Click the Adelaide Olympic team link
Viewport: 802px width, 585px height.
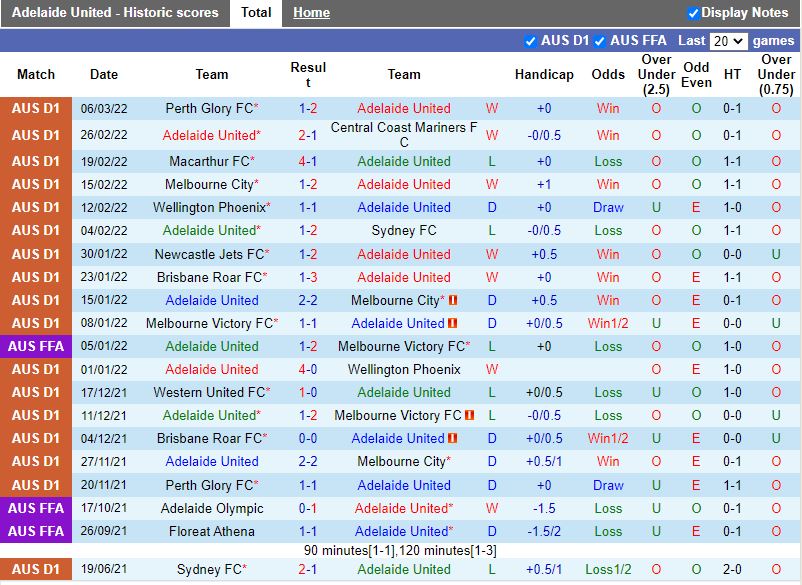[211, 508]
